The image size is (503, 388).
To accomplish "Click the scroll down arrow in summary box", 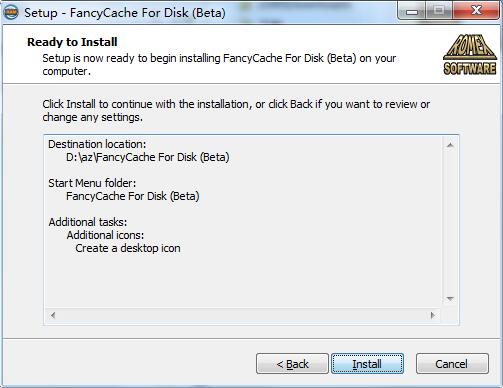I will [x=450, y=299].
